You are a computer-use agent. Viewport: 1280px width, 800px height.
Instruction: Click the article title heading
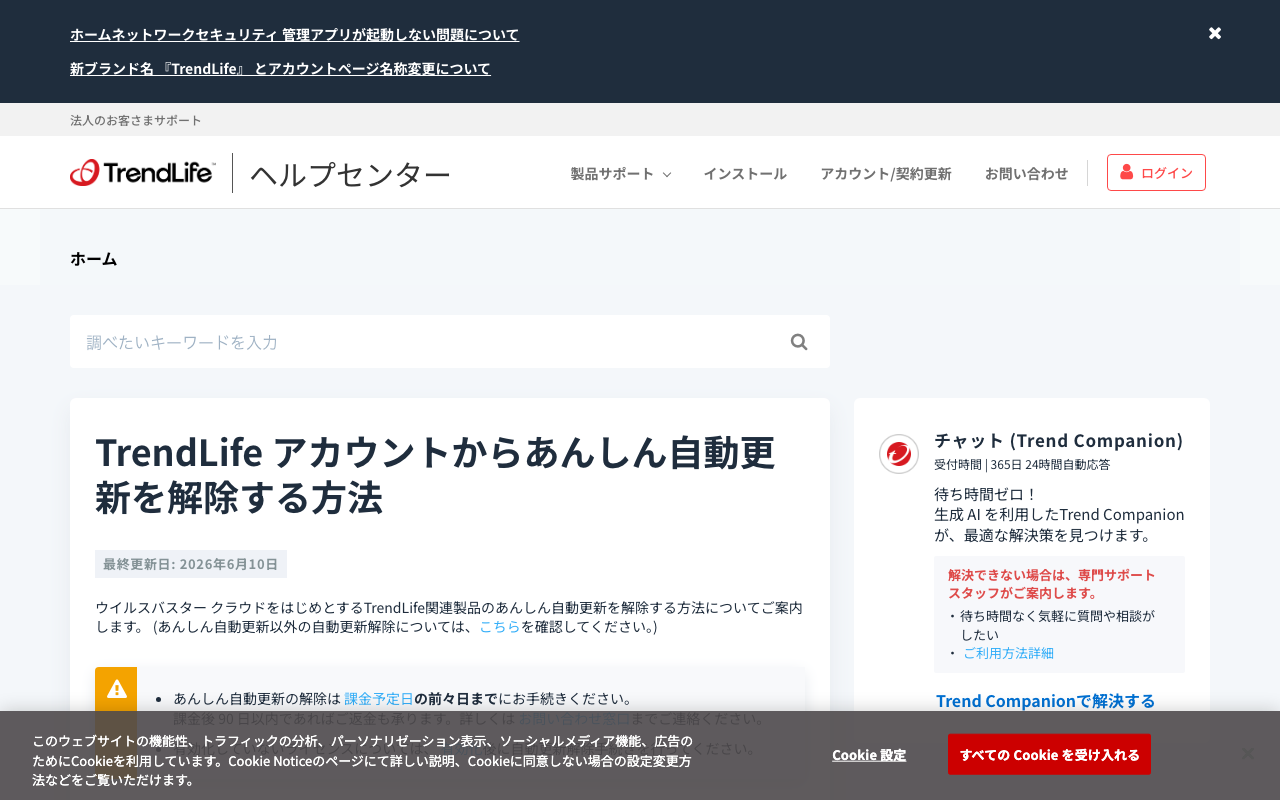435,474
